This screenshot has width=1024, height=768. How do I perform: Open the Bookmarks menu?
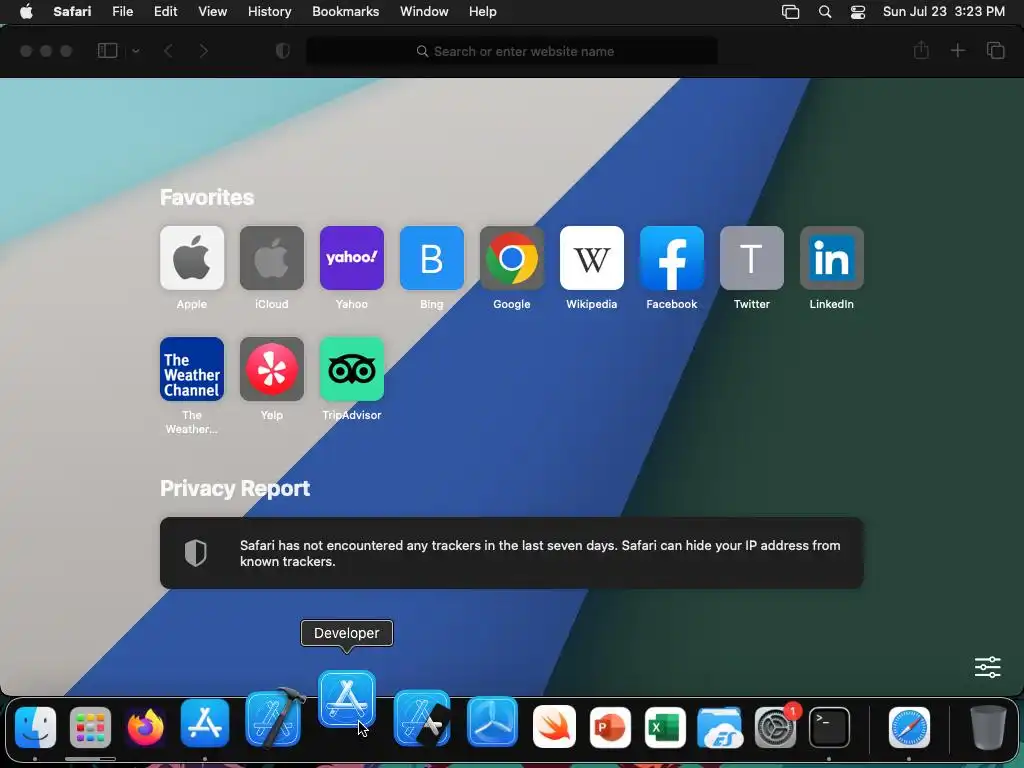point(345,12)
